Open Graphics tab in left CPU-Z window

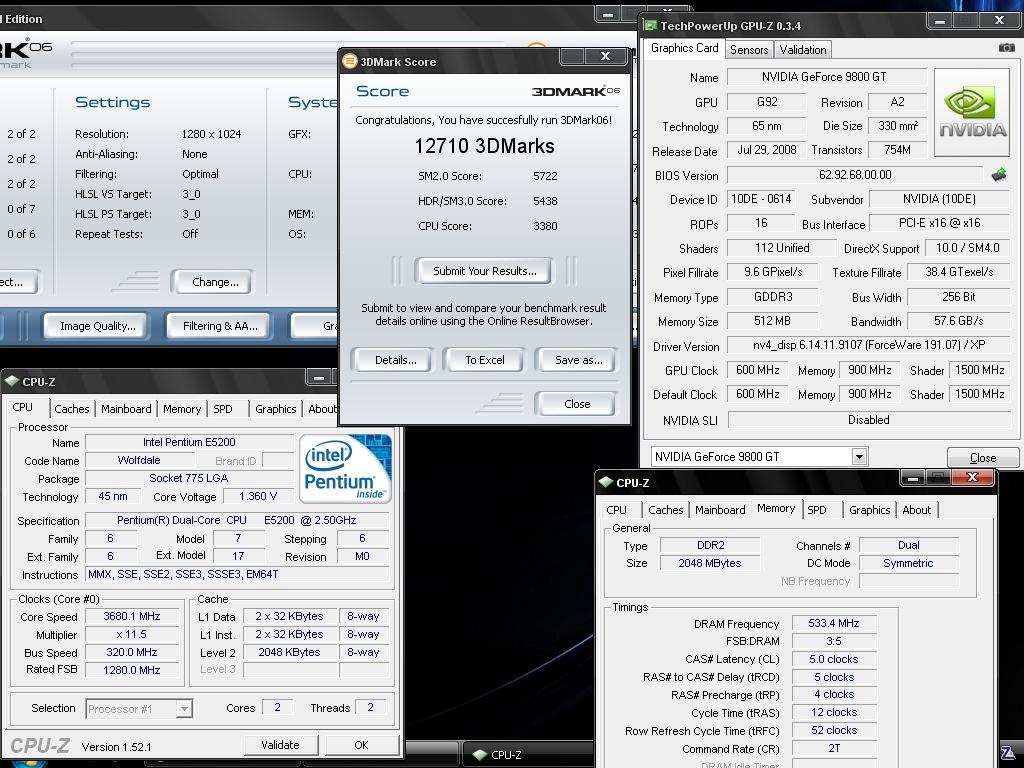[276, 409]
